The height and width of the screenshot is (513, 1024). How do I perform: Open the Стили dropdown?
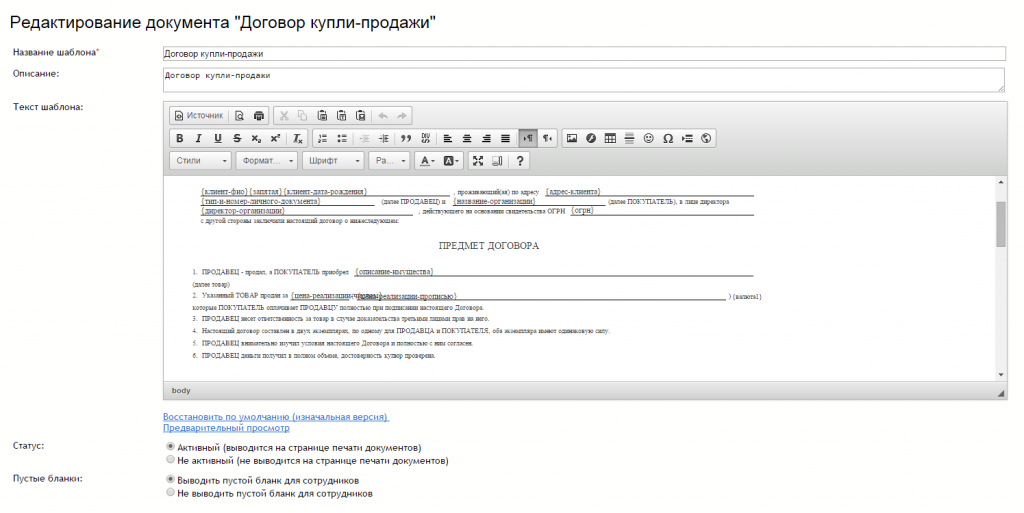tap(201, 160)
